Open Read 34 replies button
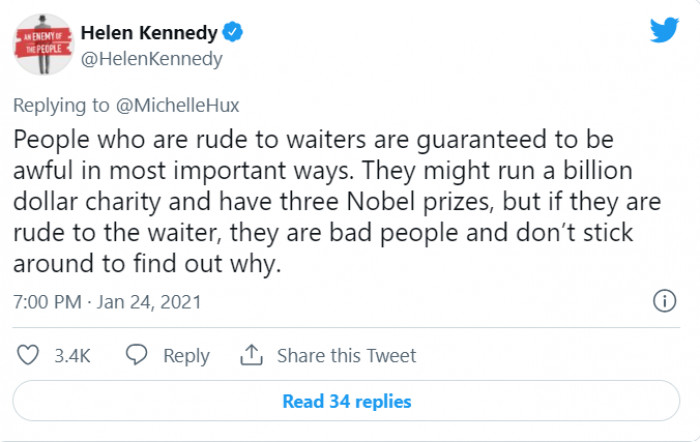700x442 pixels. (347, 401)
